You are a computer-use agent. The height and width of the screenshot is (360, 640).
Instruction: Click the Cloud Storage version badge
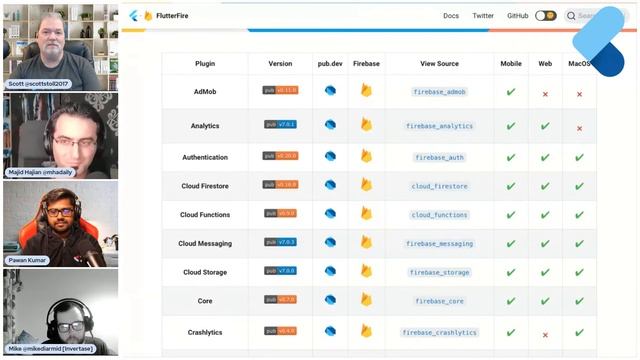(280, 271)
